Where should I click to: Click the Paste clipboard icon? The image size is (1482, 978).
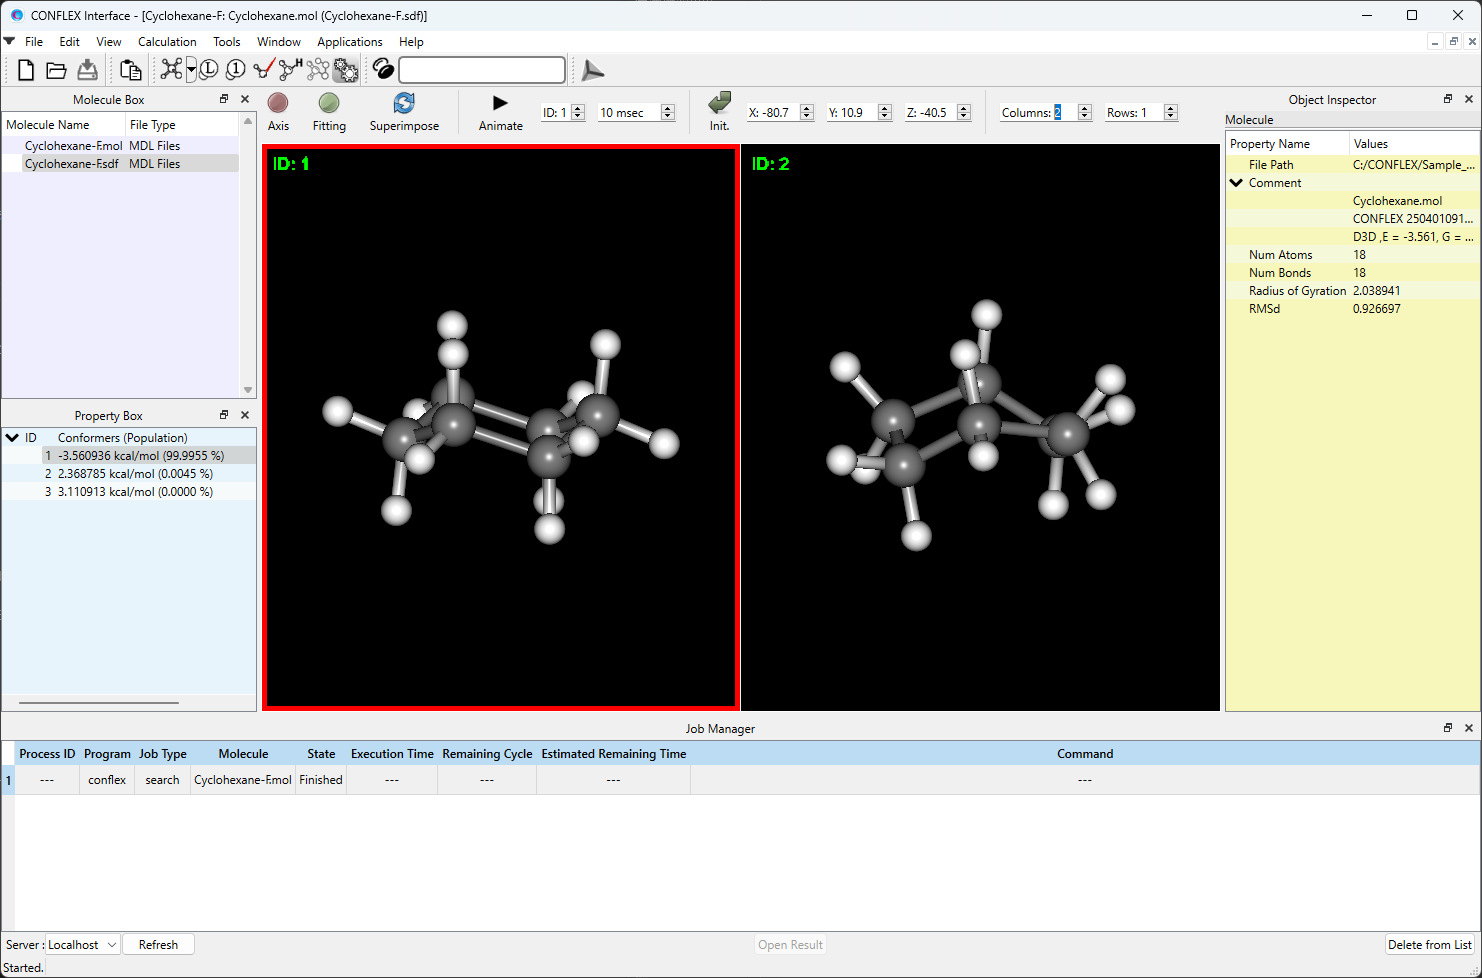tap(130, 70)
